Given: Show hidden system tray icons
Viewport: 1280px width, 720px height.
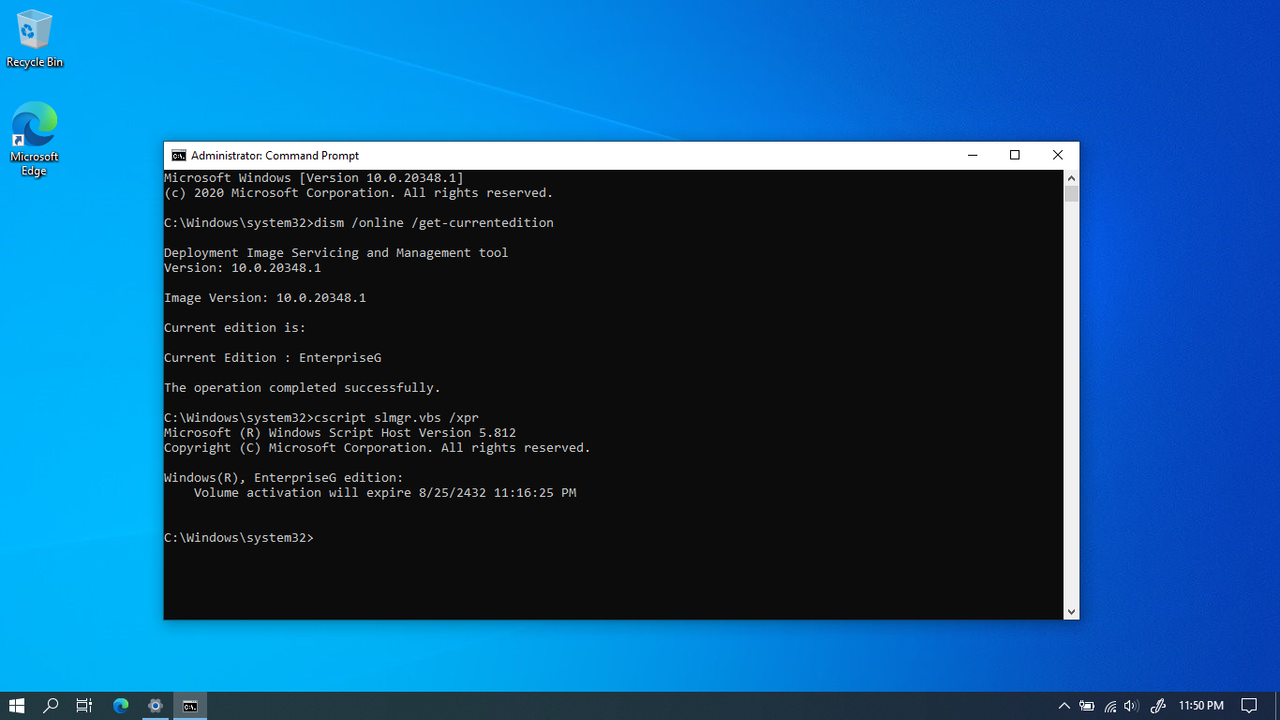Looking at the screenshot, I should point(1064,706).
